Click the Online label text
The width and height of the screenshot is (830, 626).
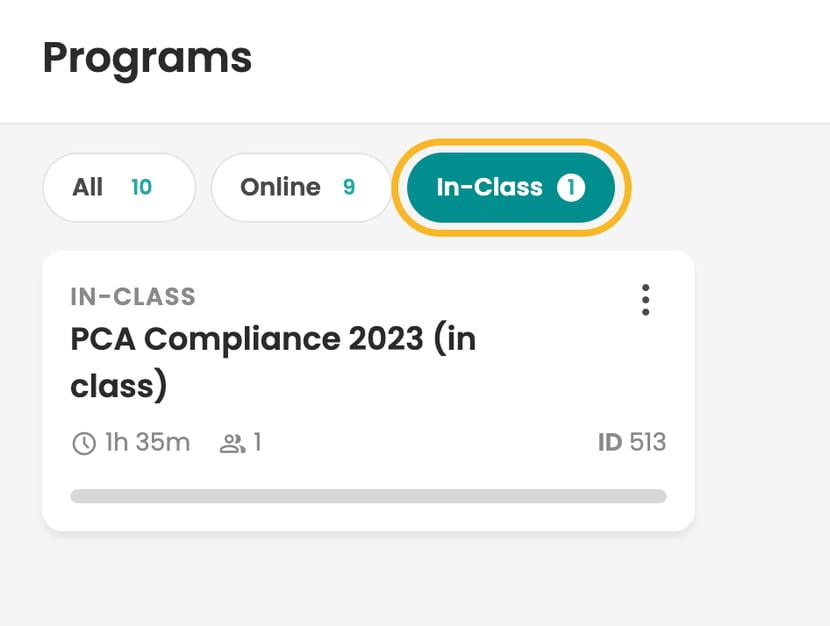click(281, 187)
